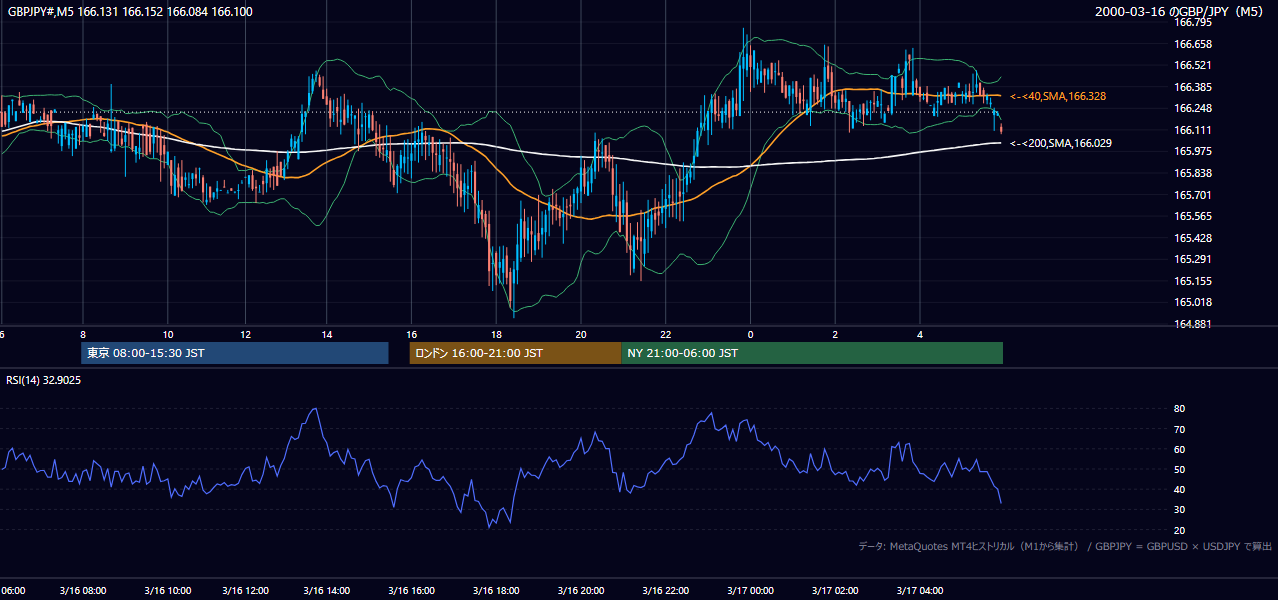
Task: Click price axis value 166.385
Action: (1194, 87)
